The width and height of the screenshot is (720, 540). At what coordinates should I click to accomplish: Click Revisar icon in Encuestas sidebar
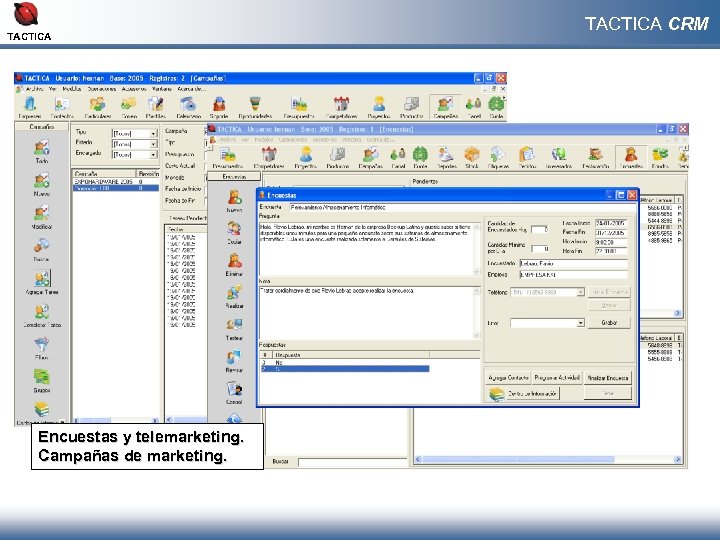234,361
